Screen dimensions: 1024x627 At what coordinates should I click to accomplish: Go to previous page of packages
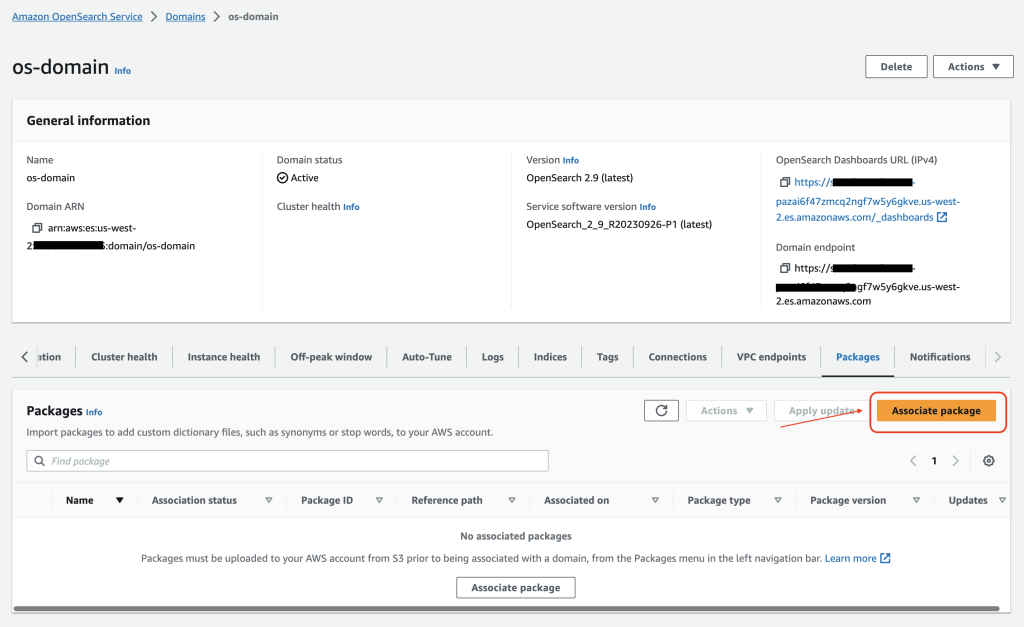pos(913,460)
